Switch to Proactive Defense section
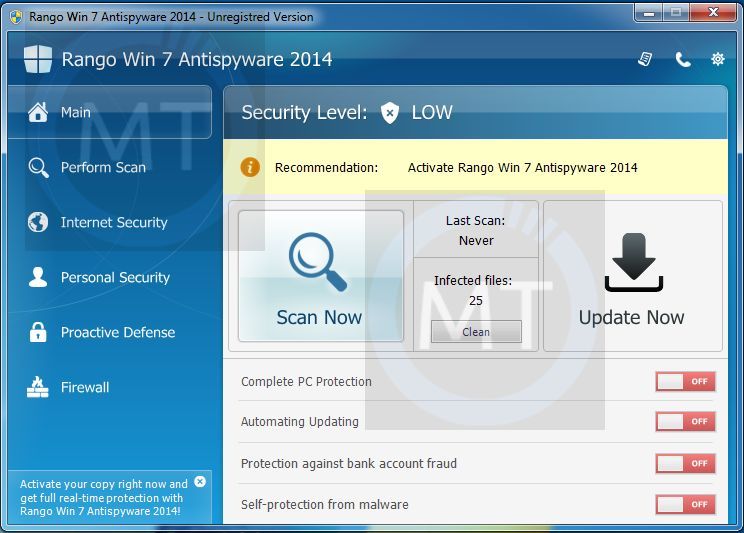Screen dimensions: 744x533 (110, 332)
